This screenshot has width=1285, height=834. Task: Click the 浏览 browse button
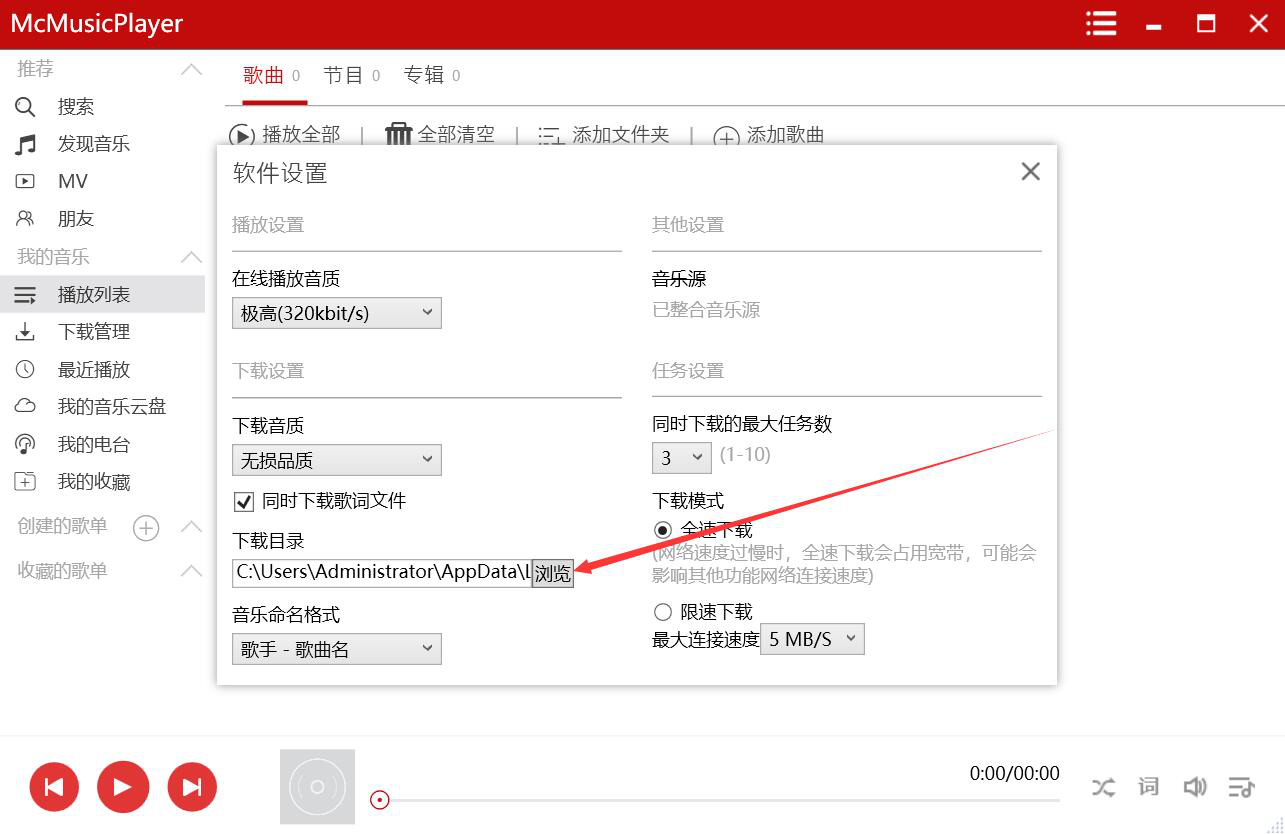point(553,573)
